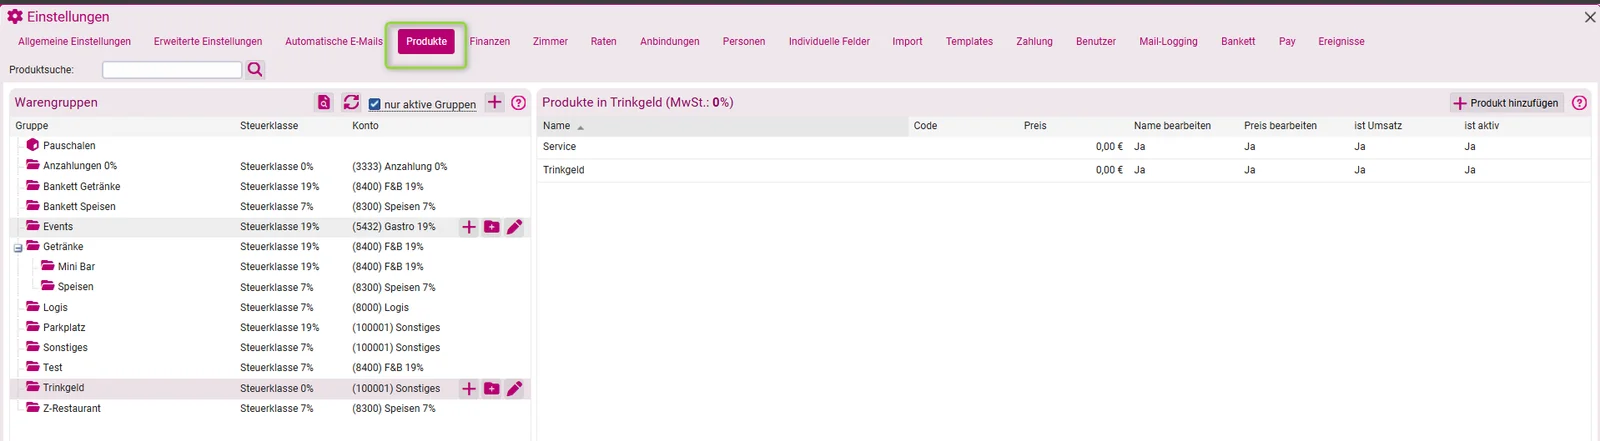Switch to the Zahlung tab
The width and height of the screenshot is (1600, 441).
point(1034,41)
